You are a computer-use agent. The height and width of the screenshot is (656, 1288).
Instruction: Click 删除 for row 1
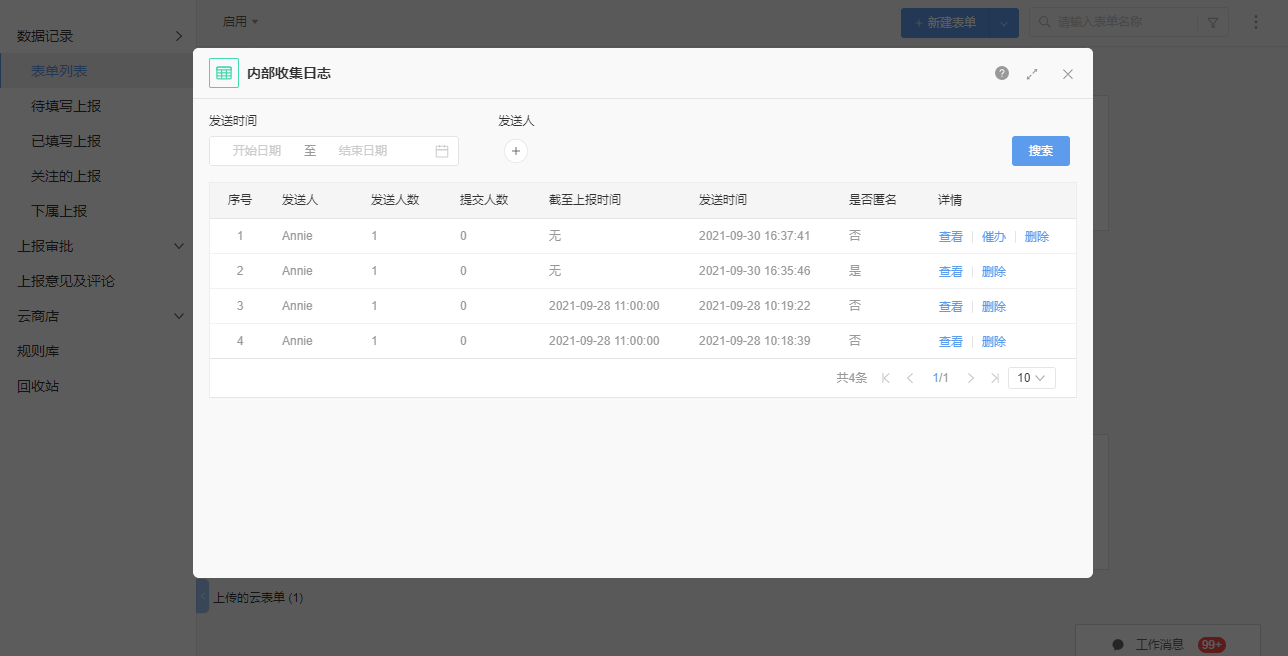tap(1036, 237)
